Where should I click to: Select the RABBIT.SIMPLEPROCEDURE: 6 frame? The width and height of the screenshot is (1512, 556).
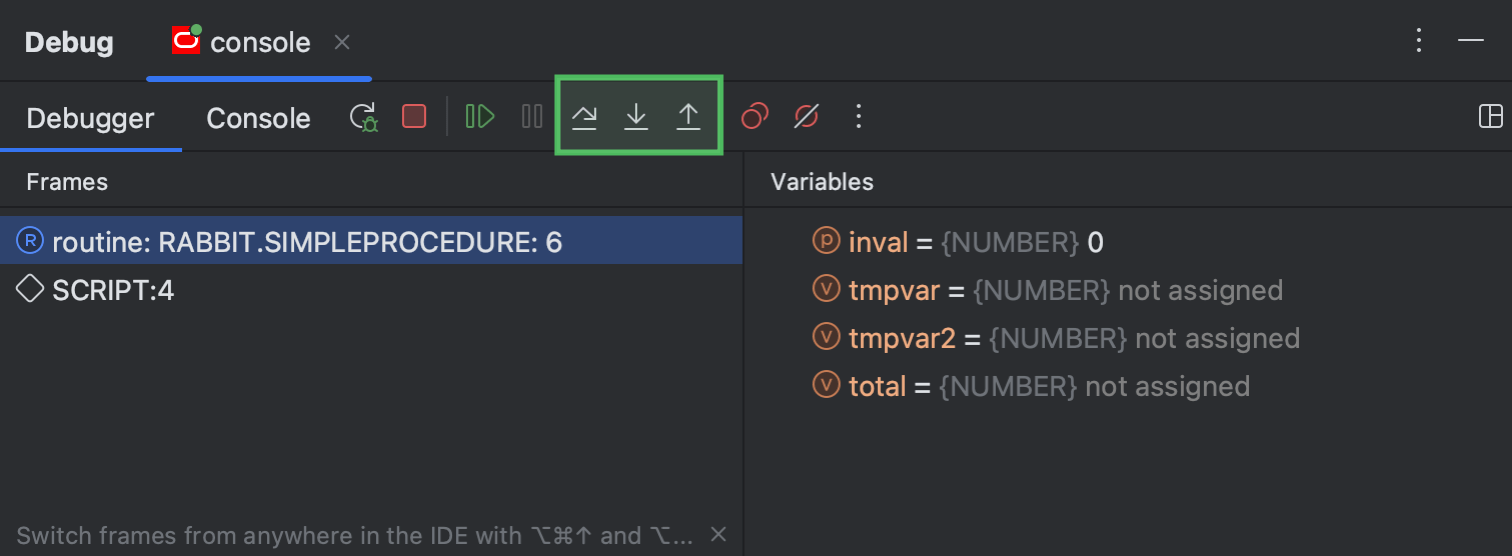[x=306, y=242]
